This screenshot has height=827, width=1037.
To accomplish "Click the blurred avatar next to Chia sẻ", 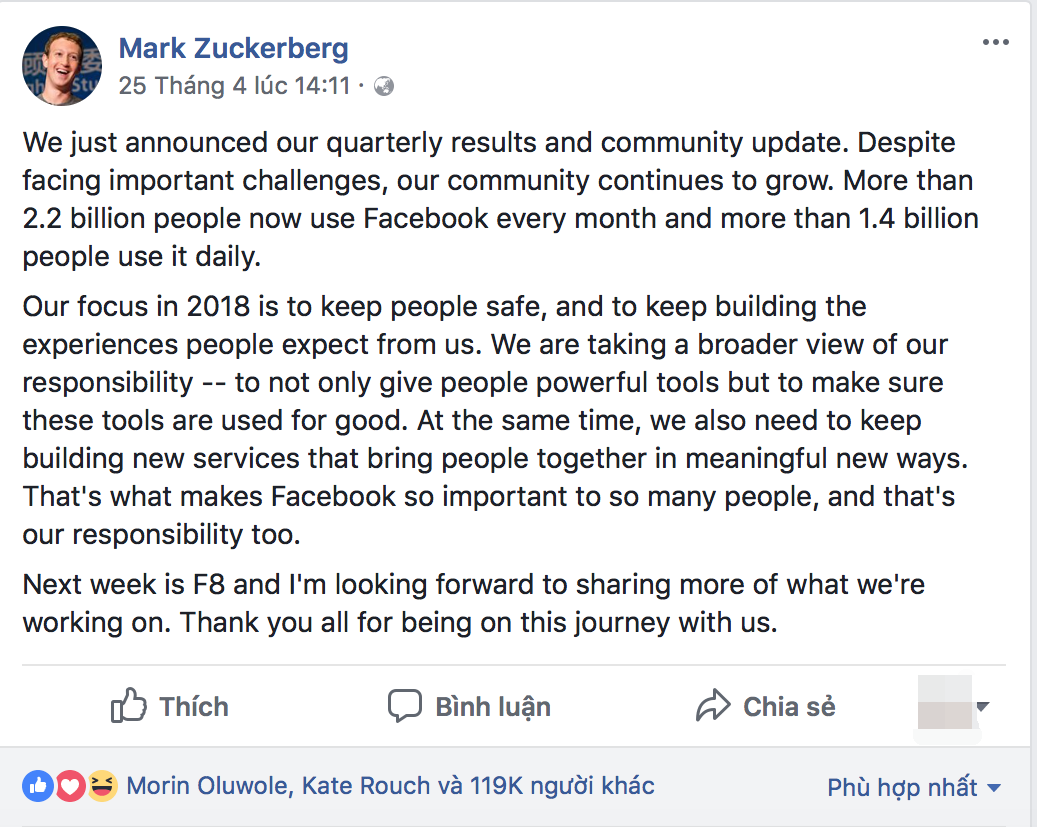I will [x=943, y=707].
